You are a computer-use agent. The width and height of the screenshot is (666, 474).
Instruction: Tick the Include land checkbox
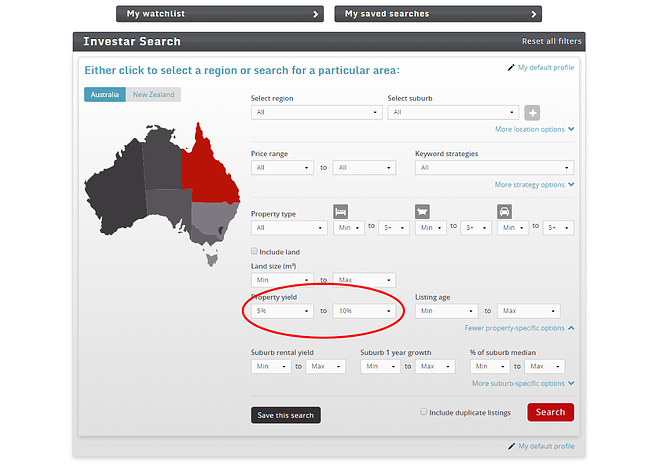pos(254,251)
